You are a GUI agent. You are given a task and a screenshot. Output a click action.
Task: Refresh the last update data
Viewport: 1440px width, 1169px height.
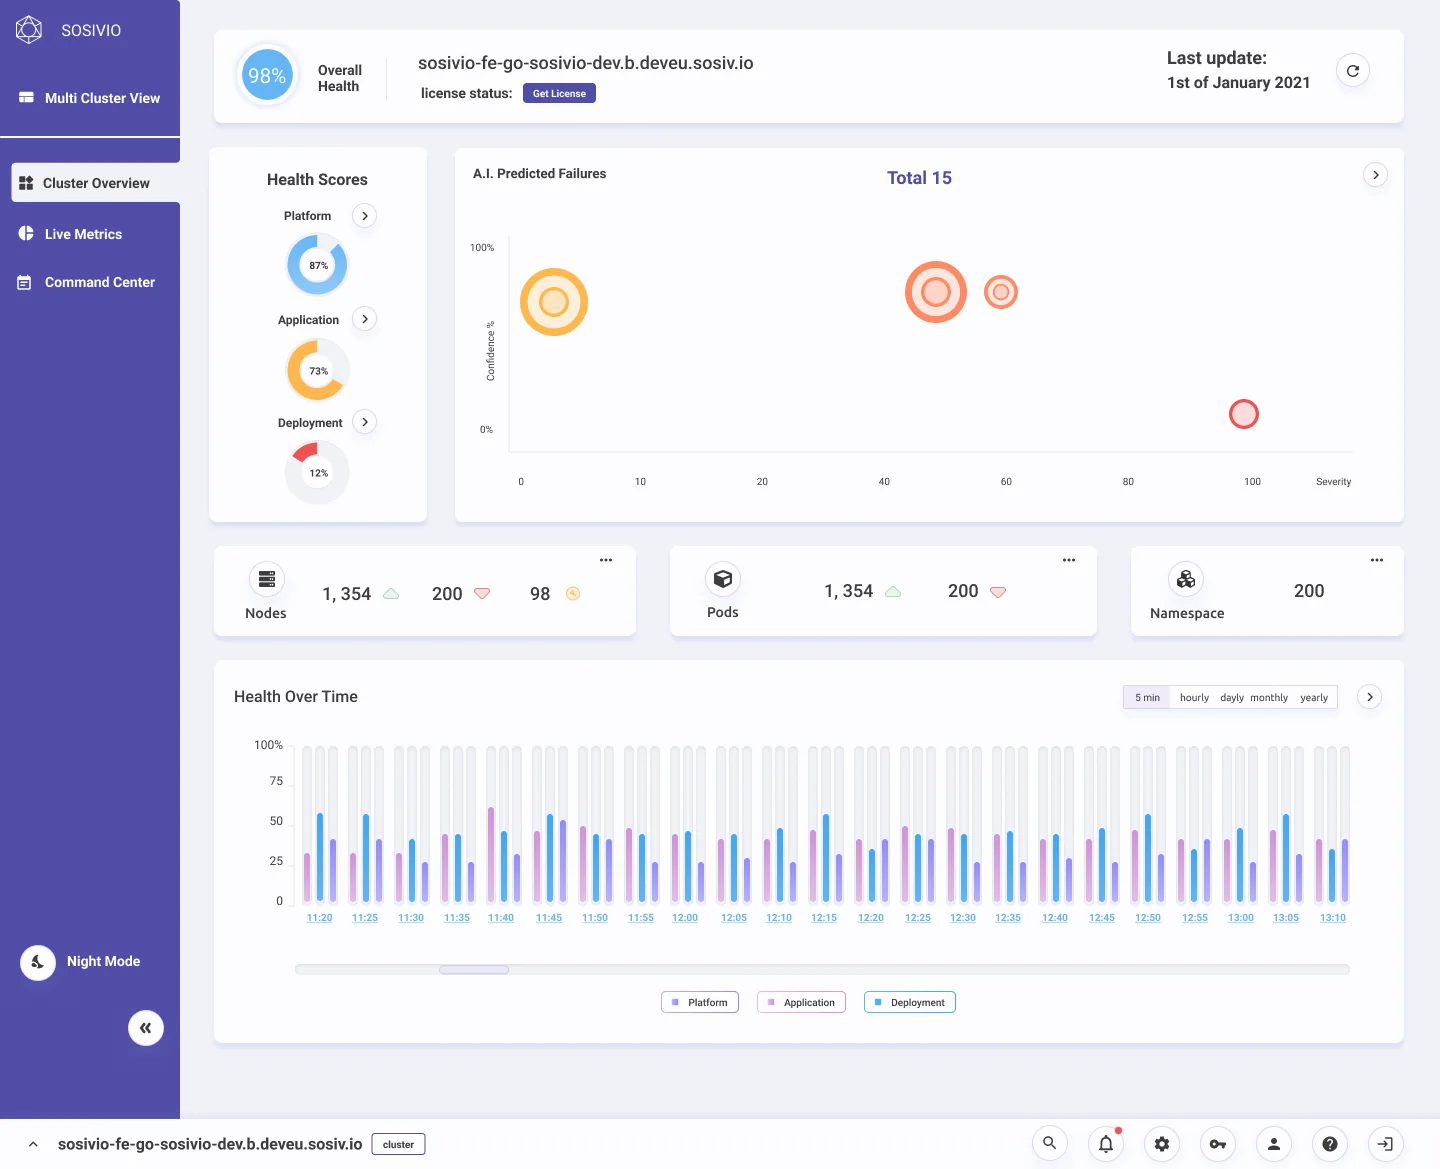(x=1353, y=71)
